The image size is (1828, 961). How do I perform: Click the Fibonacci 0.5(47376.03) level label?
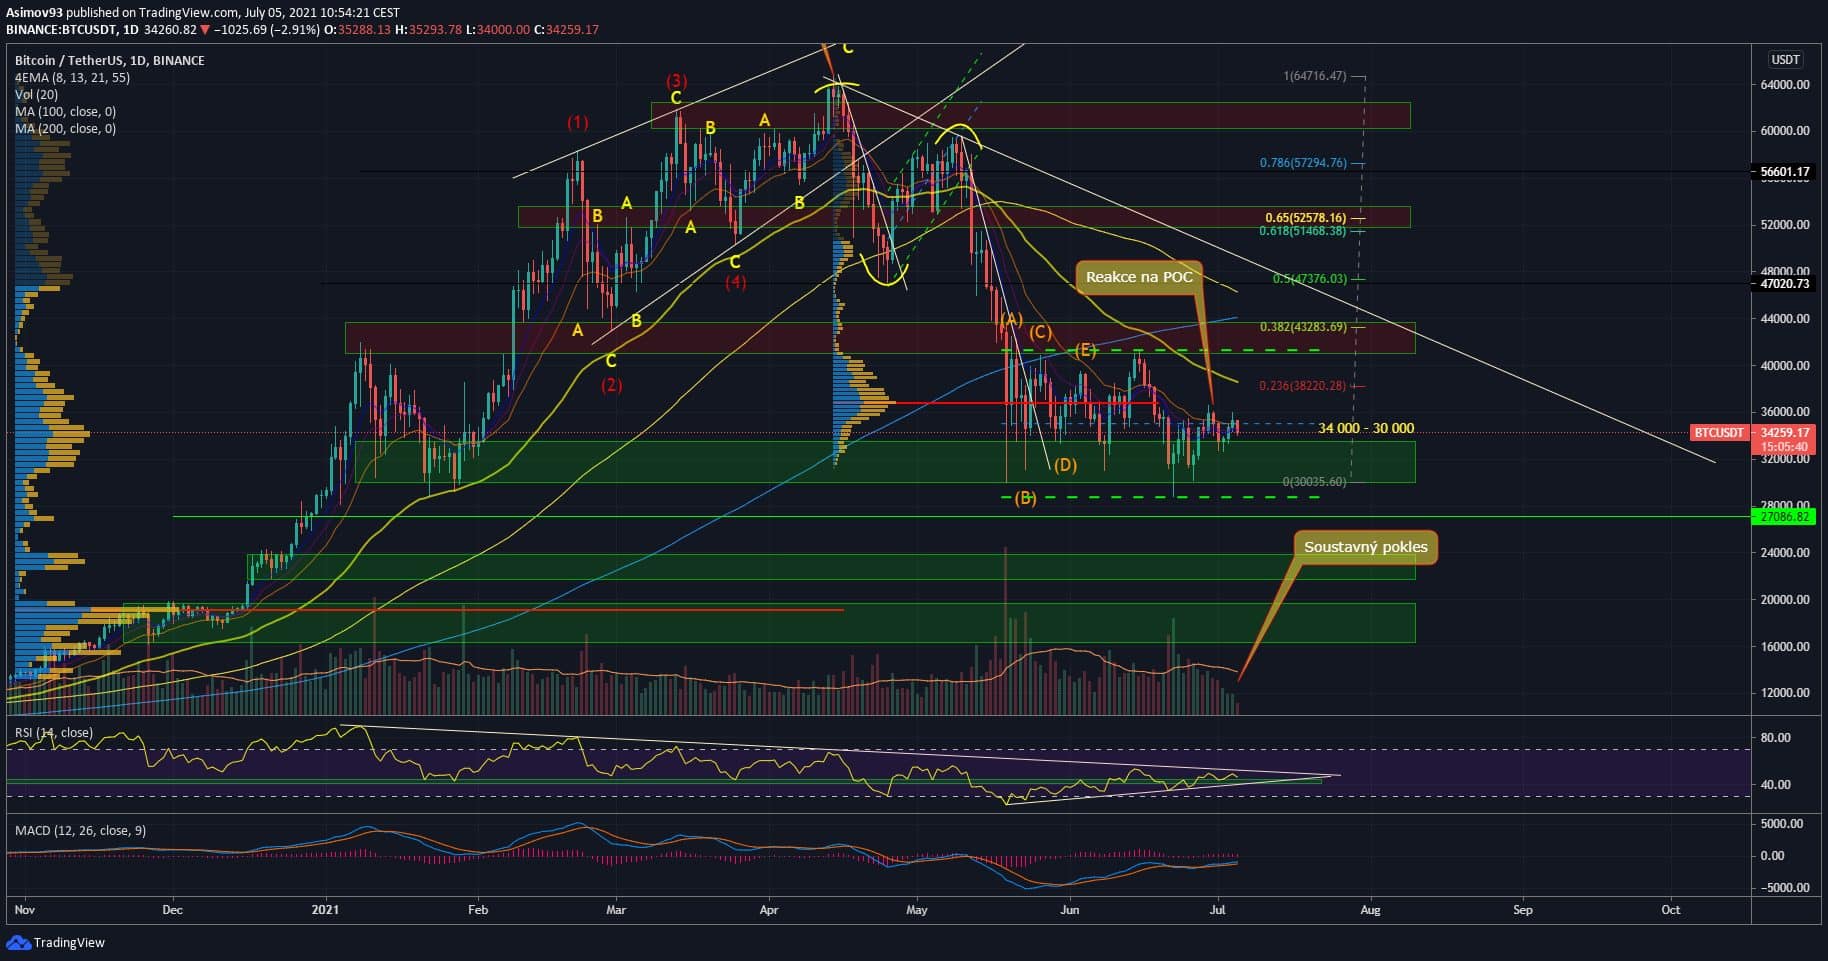coord(1310,279)
